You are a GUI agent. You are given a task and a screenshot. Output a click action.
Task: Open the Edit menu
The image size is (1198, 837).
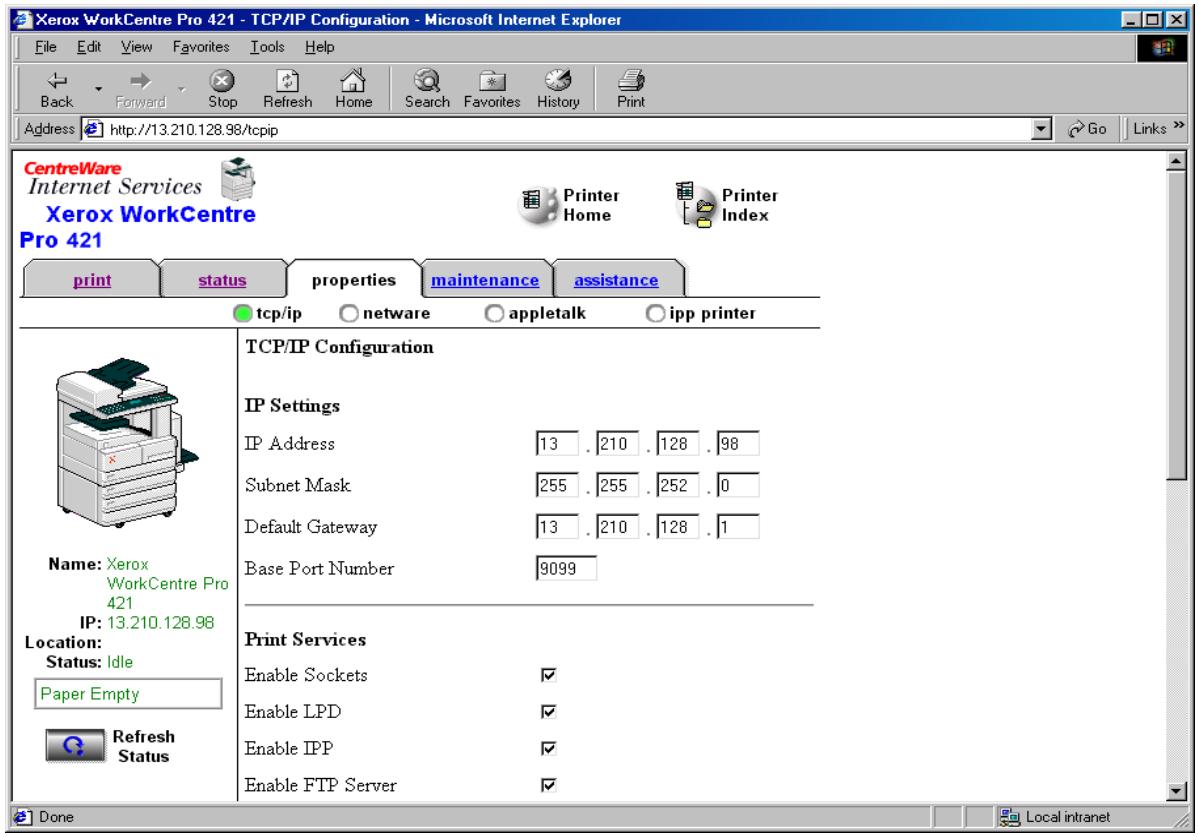[x=89, y=47]
